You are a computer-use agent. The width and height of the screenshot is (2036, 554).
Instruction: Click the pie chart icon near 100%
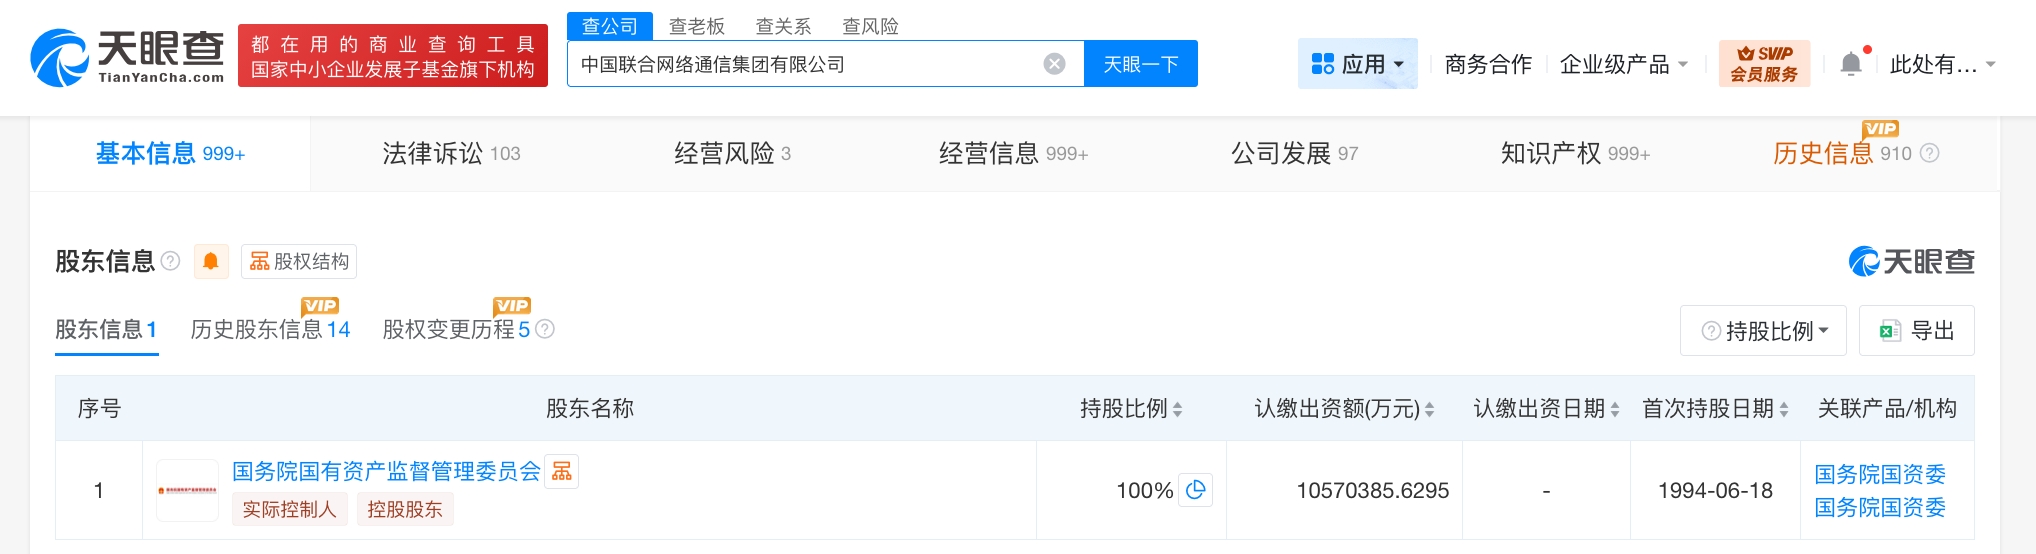point(1195,490)
